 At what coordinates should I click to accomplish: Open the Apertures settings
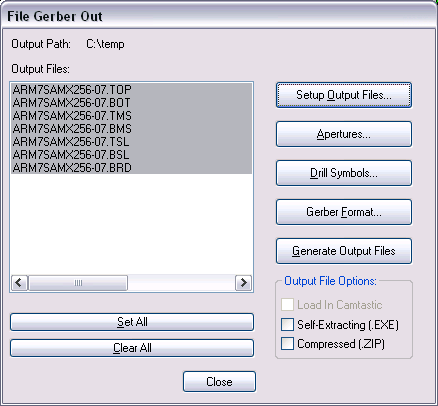[x=344, y=134]
